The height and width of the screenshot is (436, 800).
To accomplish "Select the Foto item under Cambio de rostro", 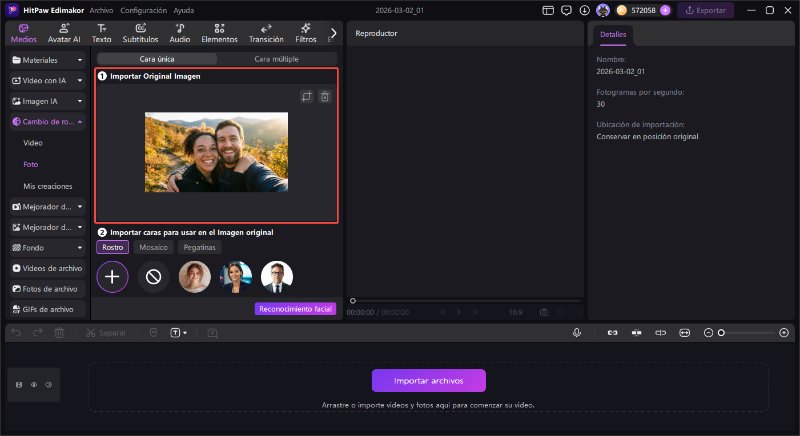I will 31,164.
